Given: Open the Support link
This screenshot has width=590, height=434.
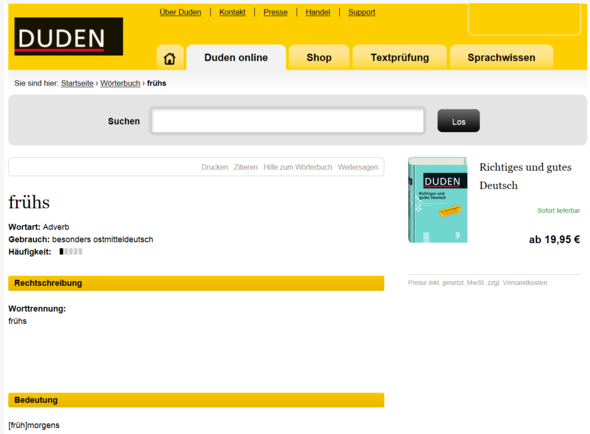Looking at the screenshot, I should pyautogui.click(x=362, y=12).
